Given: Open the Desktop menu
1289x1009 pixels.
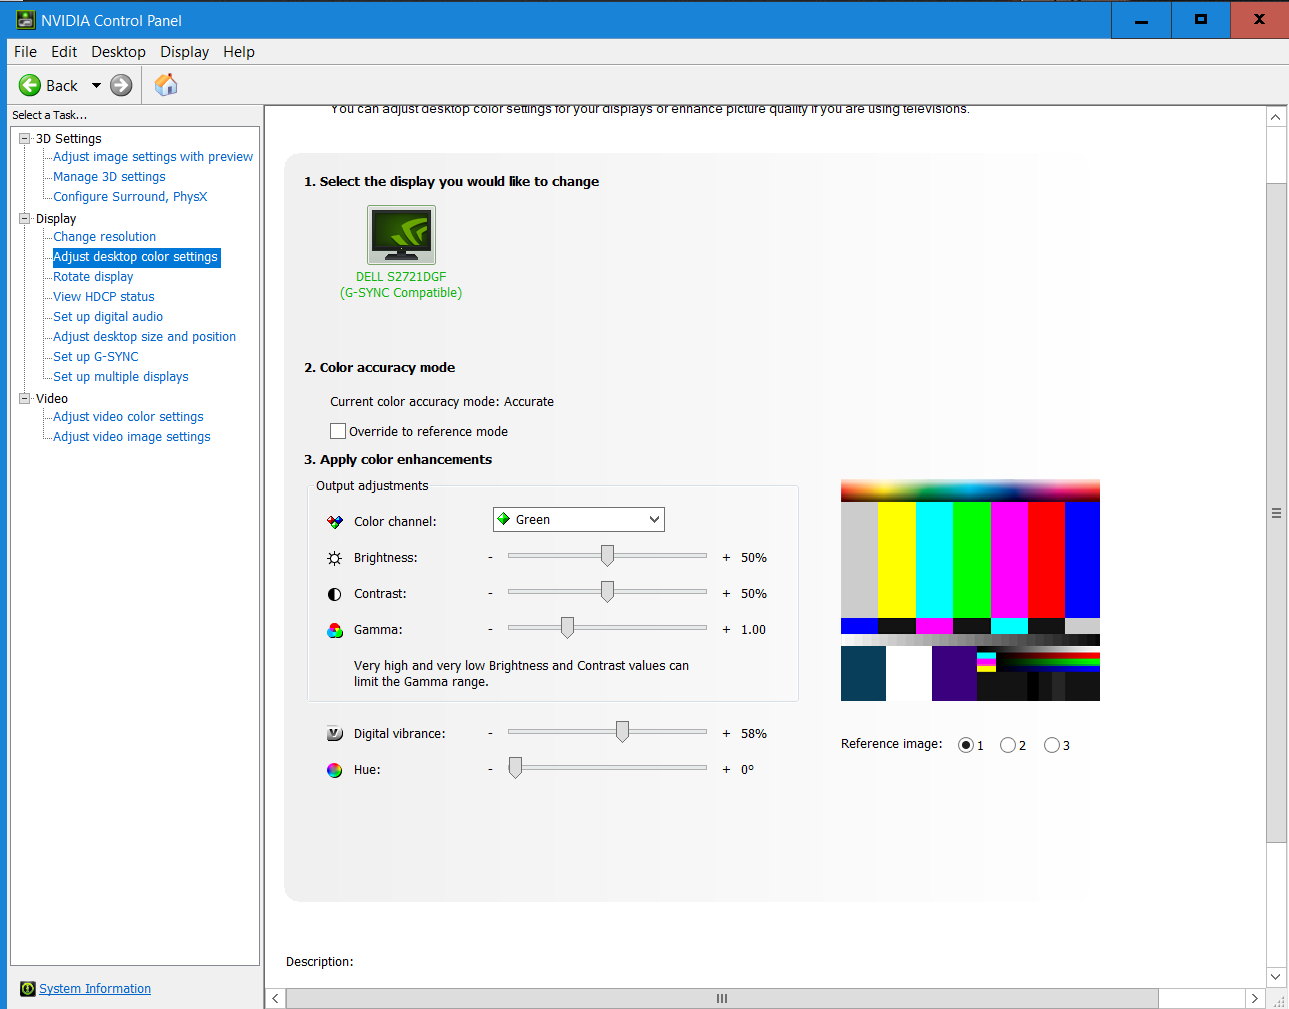Looking at the screenshot, I should 118,52.
